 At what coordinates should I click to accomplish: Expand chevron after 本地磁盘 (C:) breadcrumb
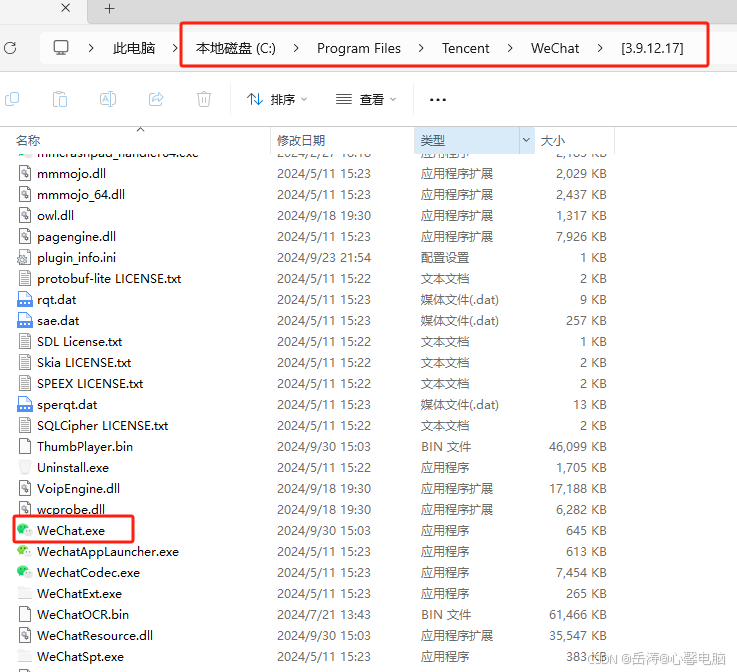296,48
